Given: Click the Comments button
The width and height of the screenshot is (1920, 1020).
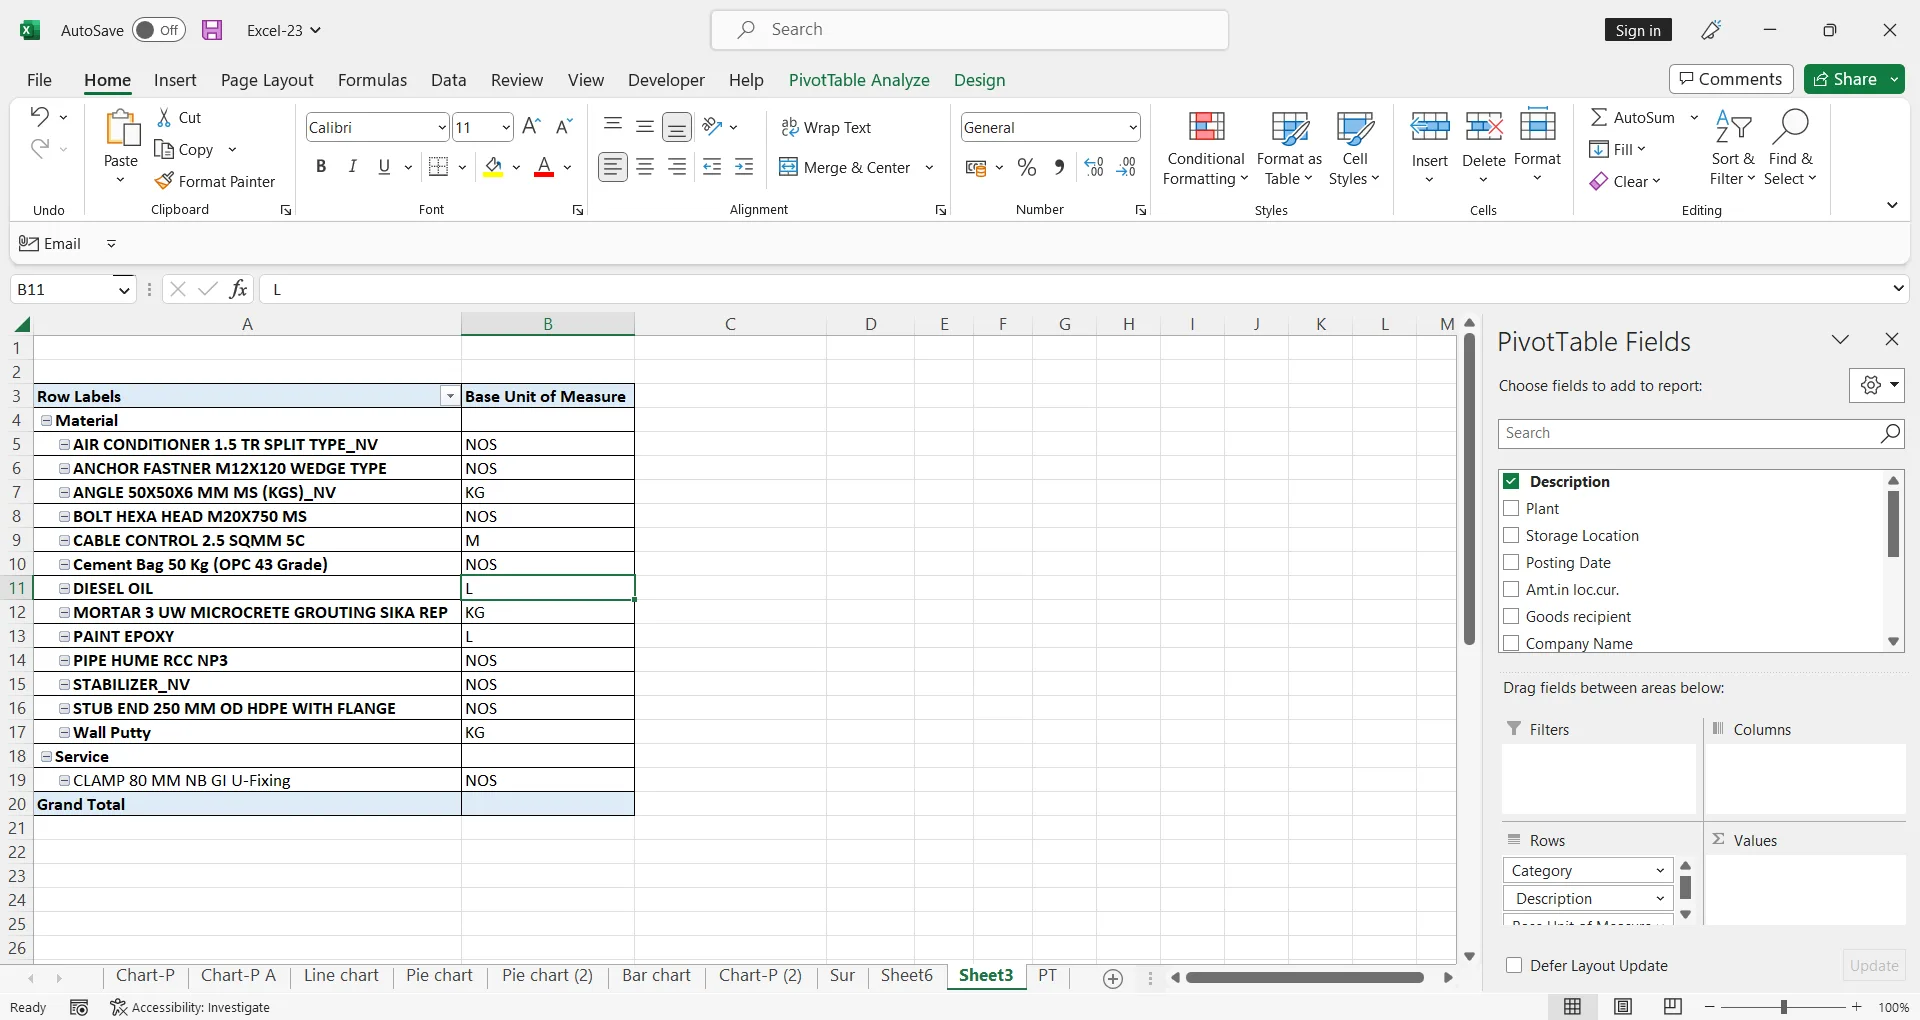Looking at the screenshot, I should click(x=1730, y=79).
